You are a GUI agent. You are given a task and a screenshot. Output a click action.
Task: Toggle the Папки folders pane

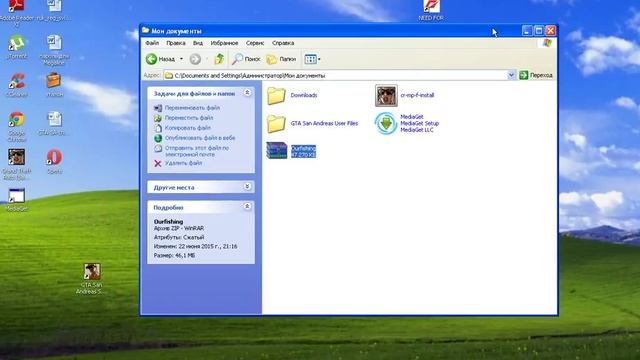[x=281, y=59]
